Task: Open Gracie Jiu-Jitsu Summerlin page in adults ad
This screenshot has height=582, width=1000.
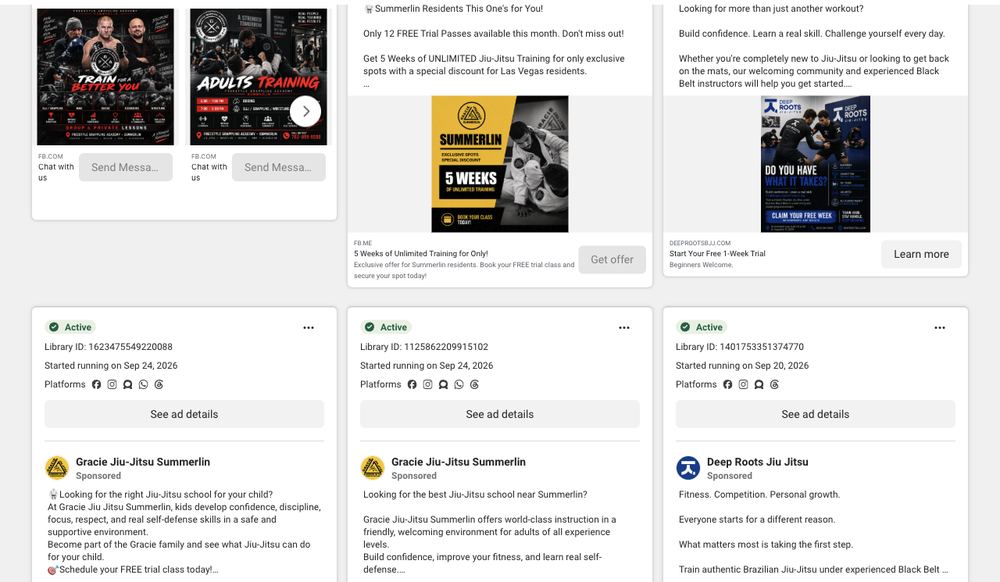Action: pos(459,462)
